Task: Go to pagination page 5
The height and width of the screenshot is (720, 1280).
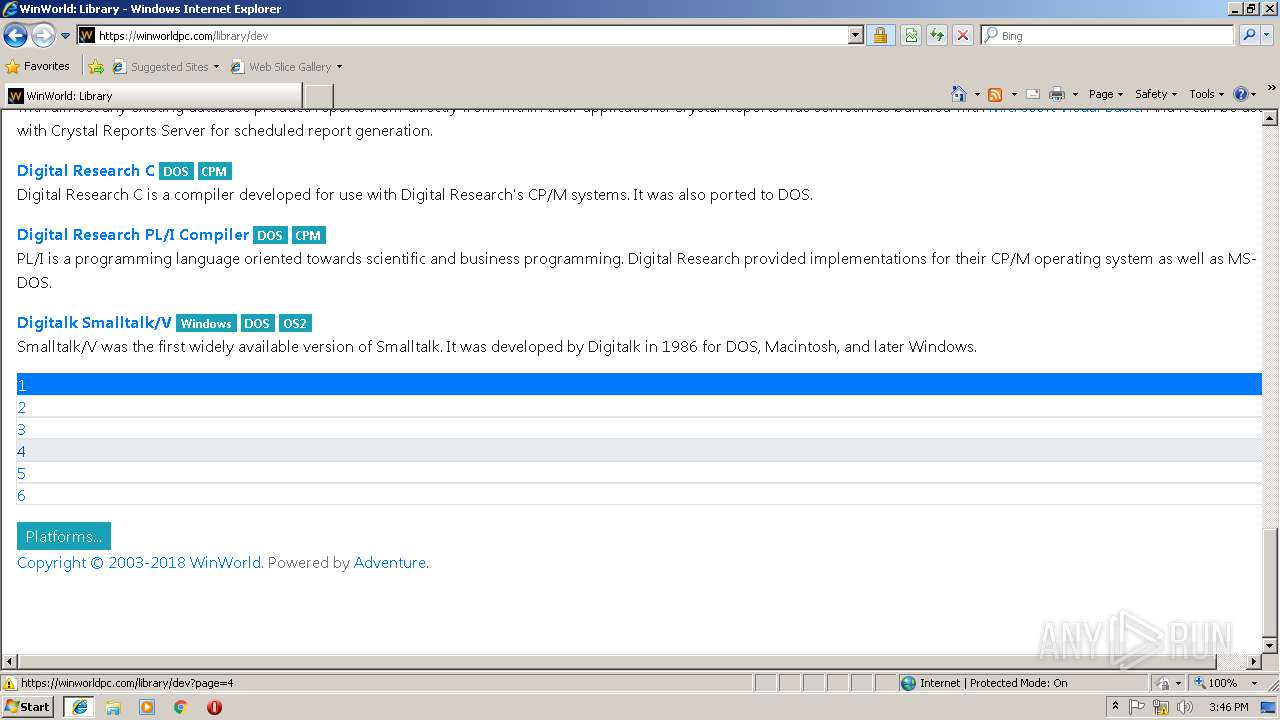Action: click(639, 473)
